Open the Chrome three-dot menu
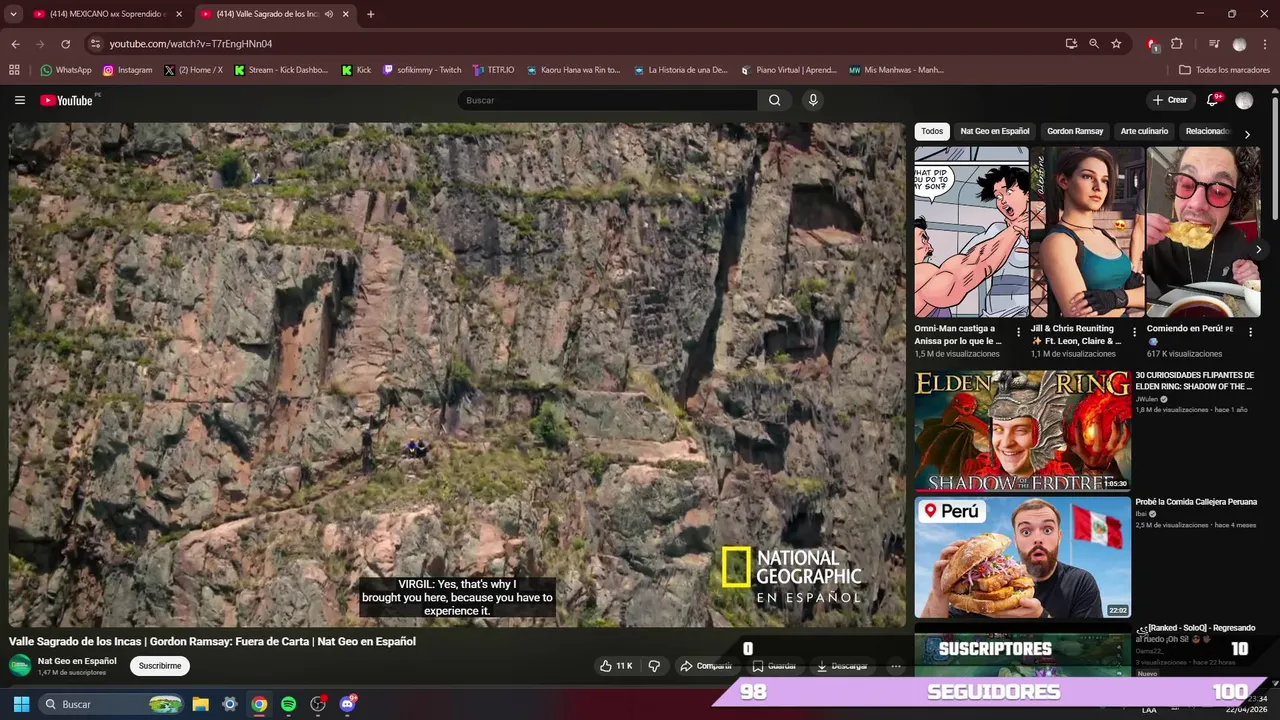1280x720 pixels. pos(1263,44)
